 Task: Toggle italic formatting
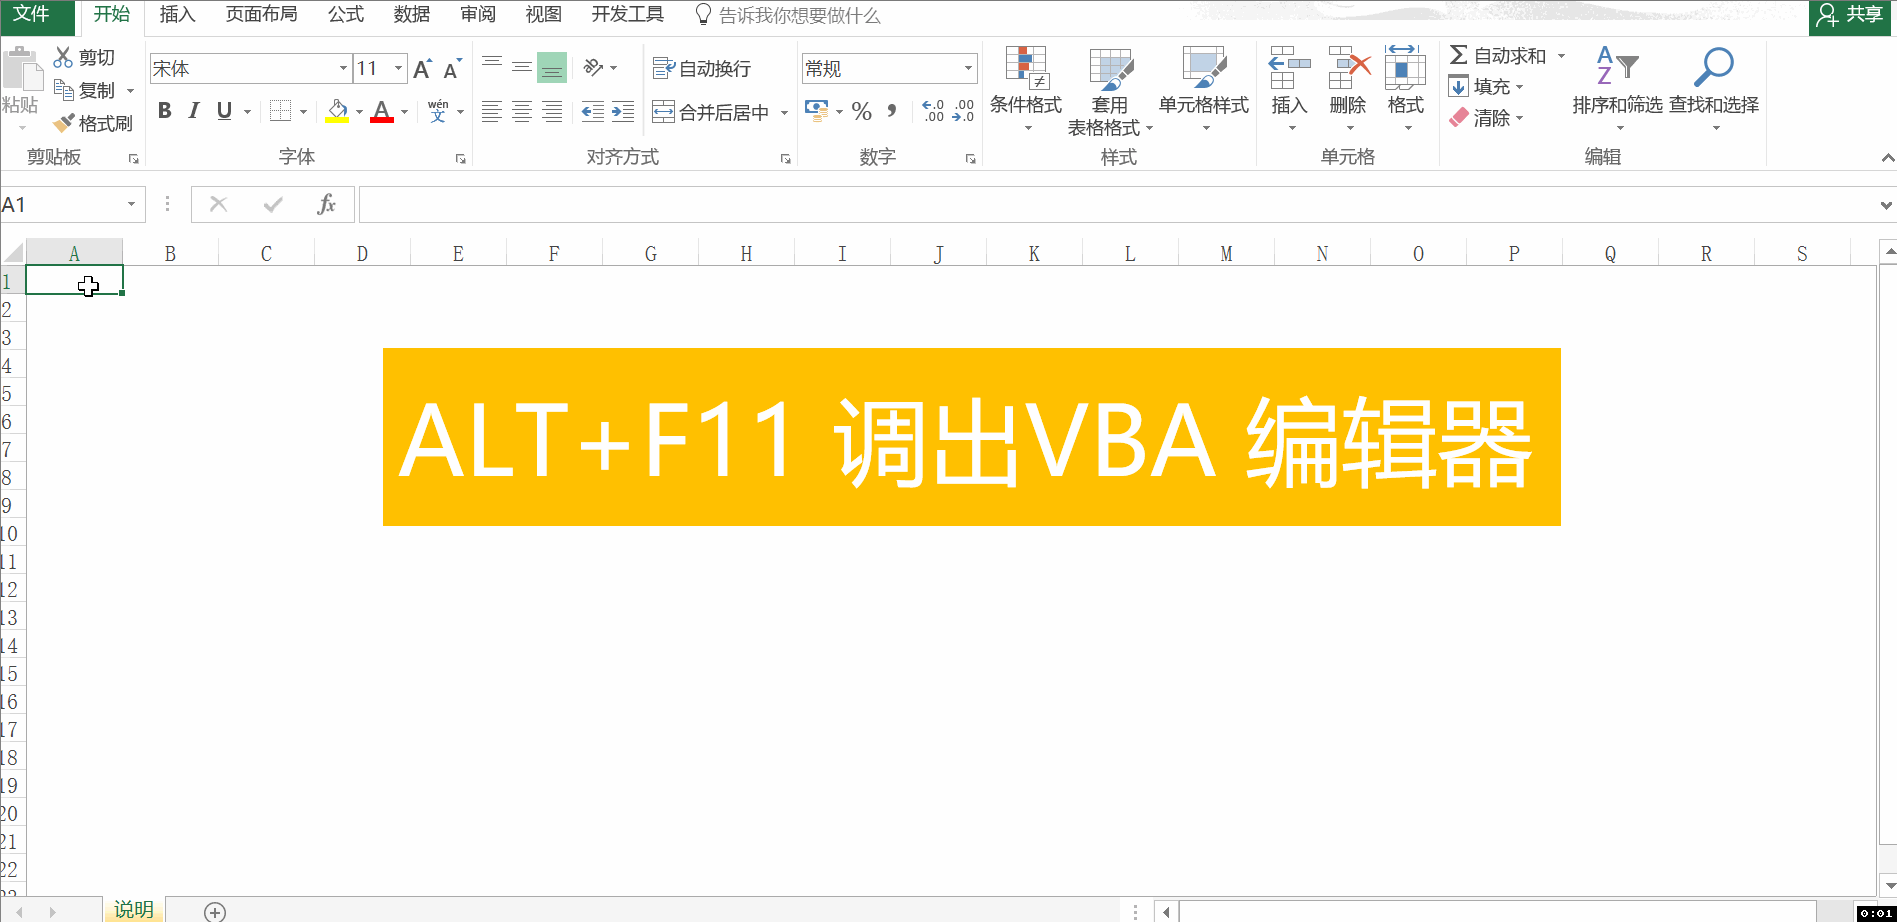click(194, 111)
